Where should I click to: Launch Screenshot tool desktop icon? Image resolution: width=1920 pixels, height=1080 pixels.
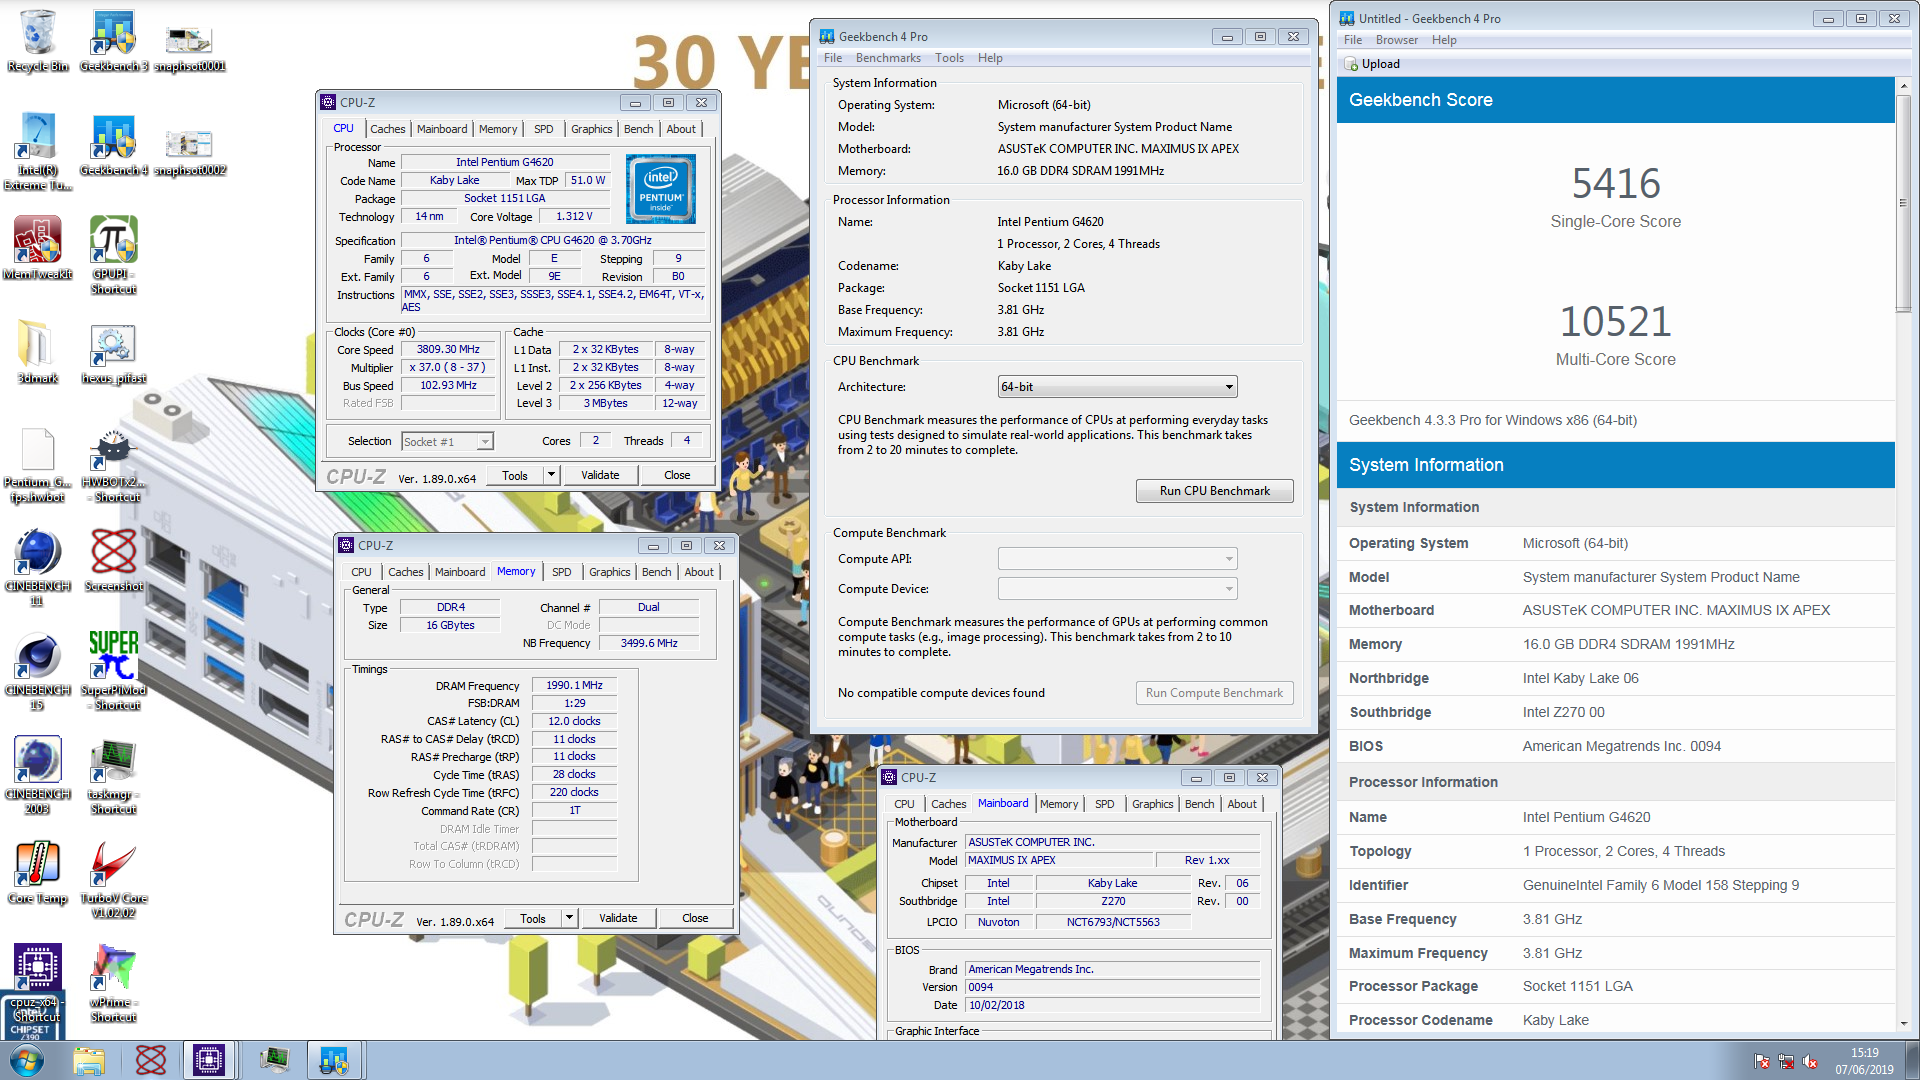pyautogui.click(x=113, y=560)
